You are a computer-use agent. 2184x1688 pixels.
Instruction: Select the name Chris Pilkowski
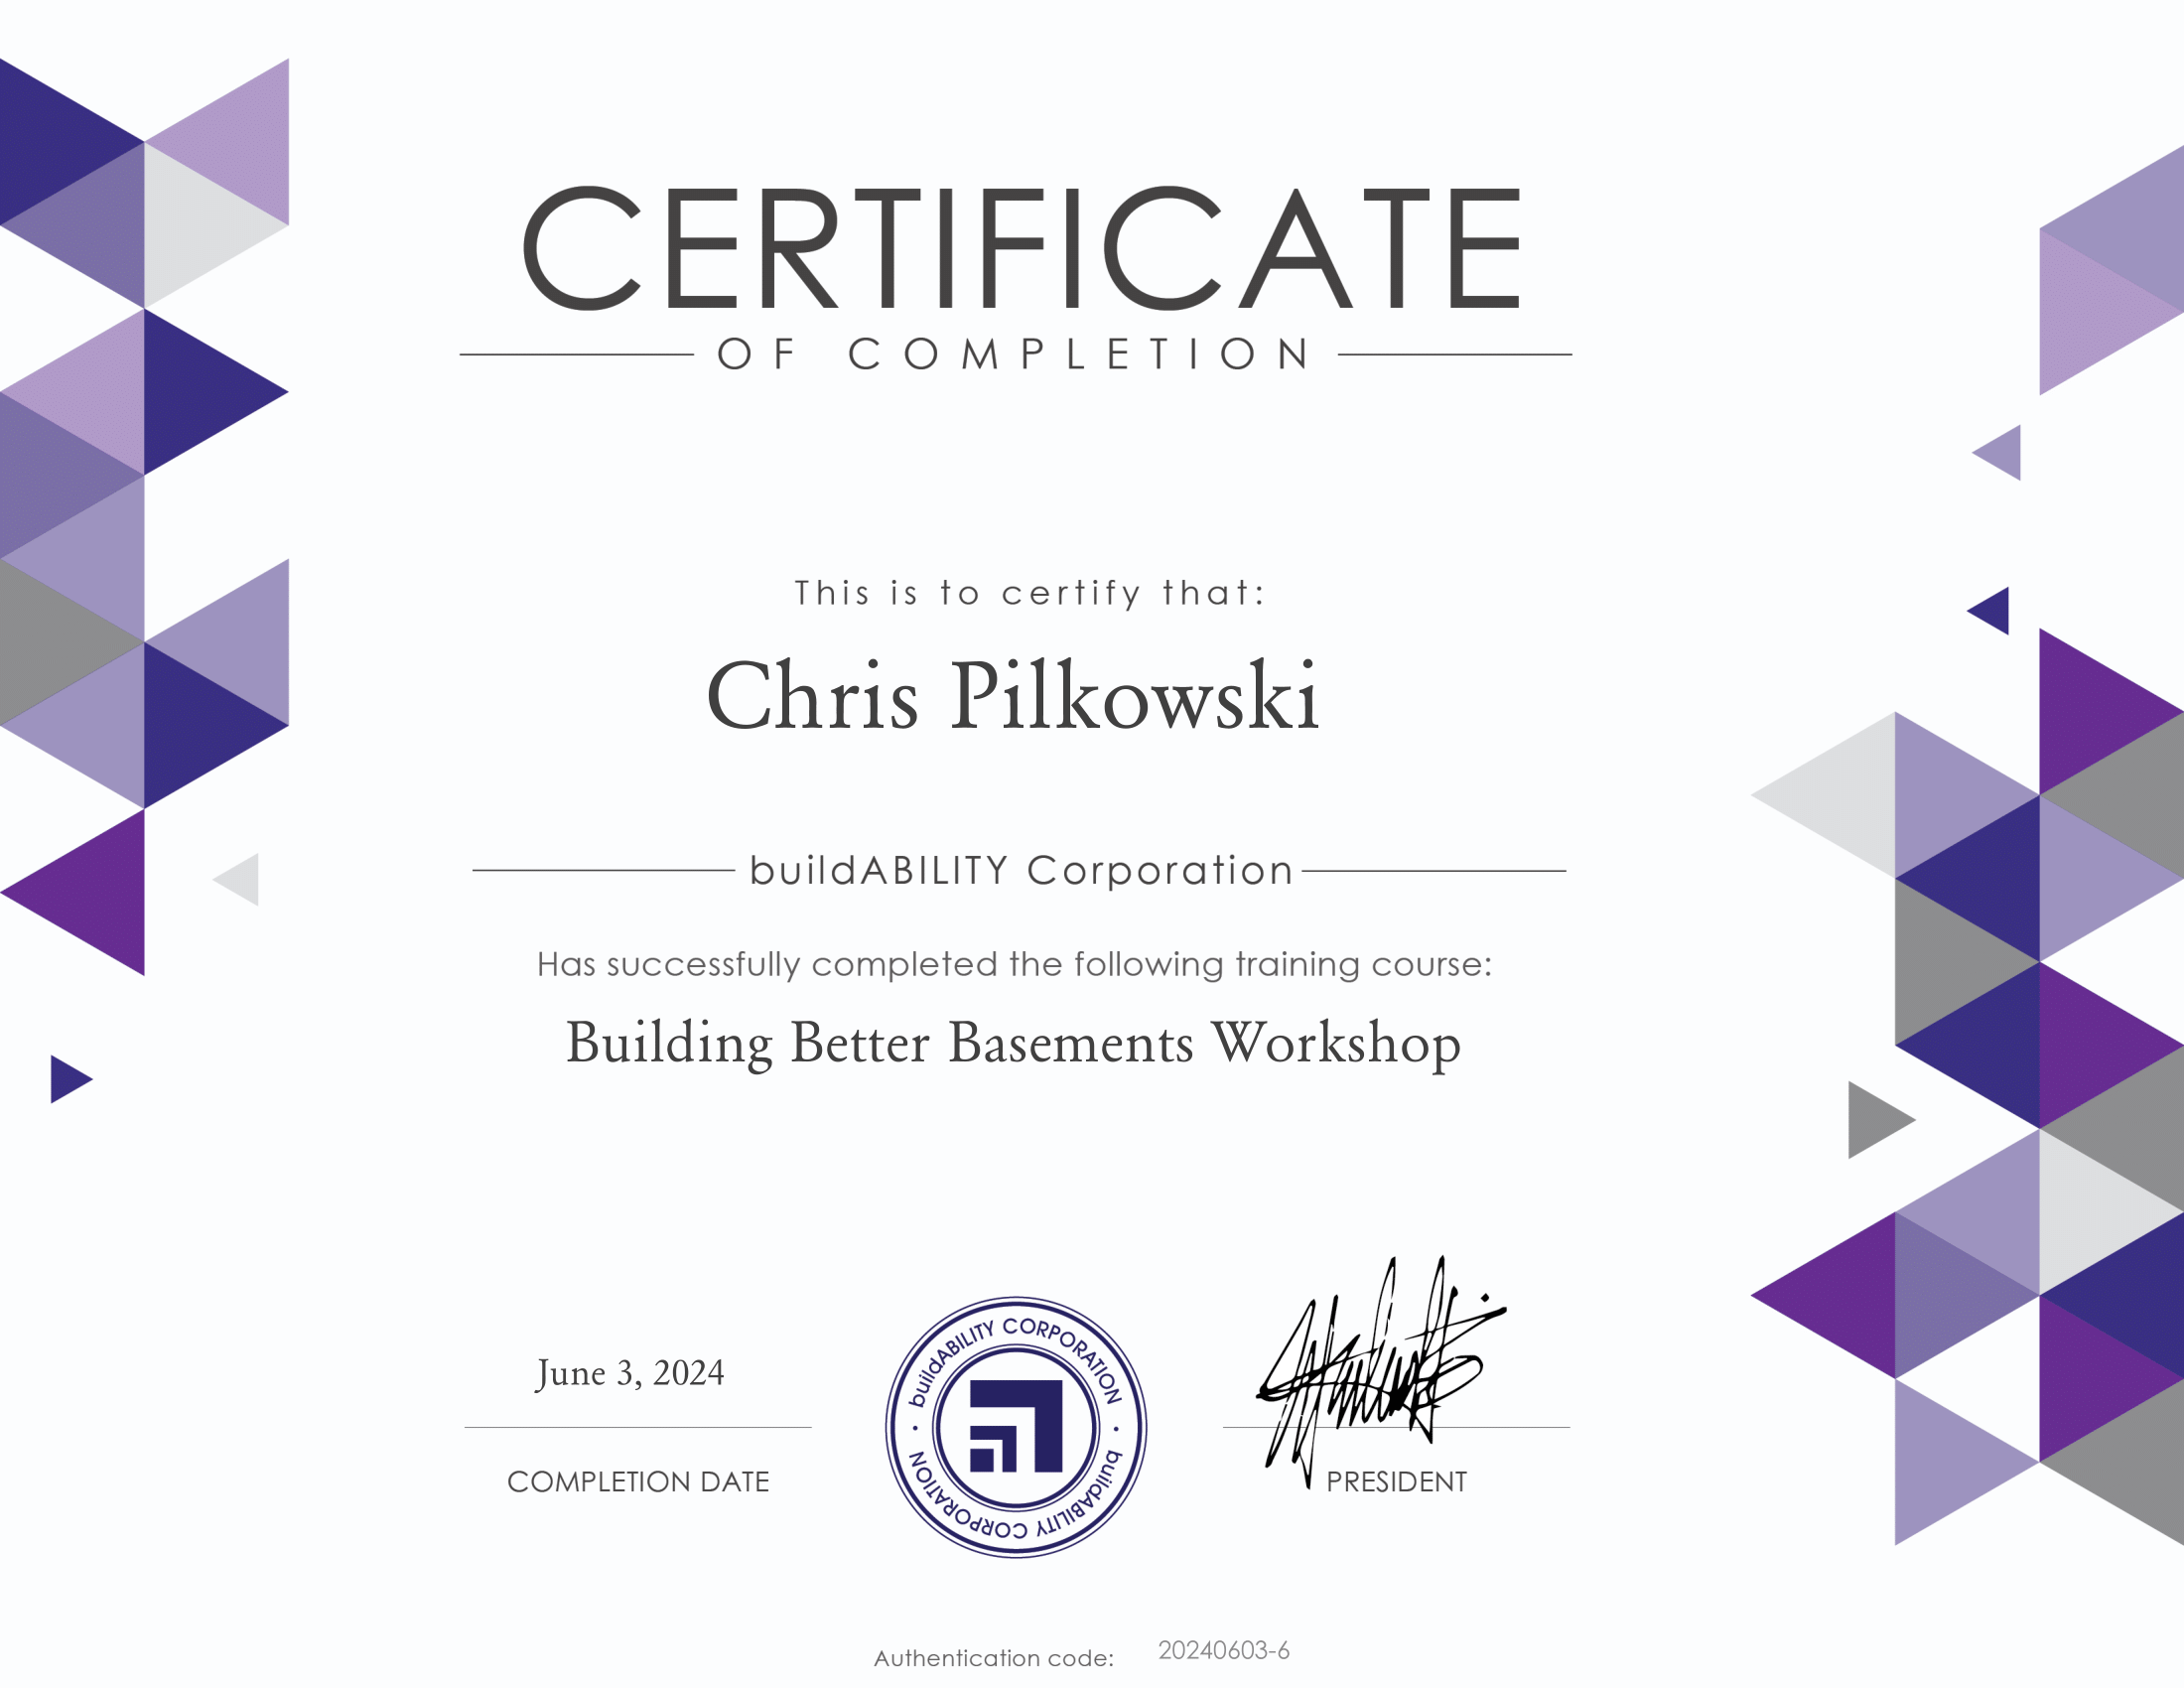click(1013, 696)
